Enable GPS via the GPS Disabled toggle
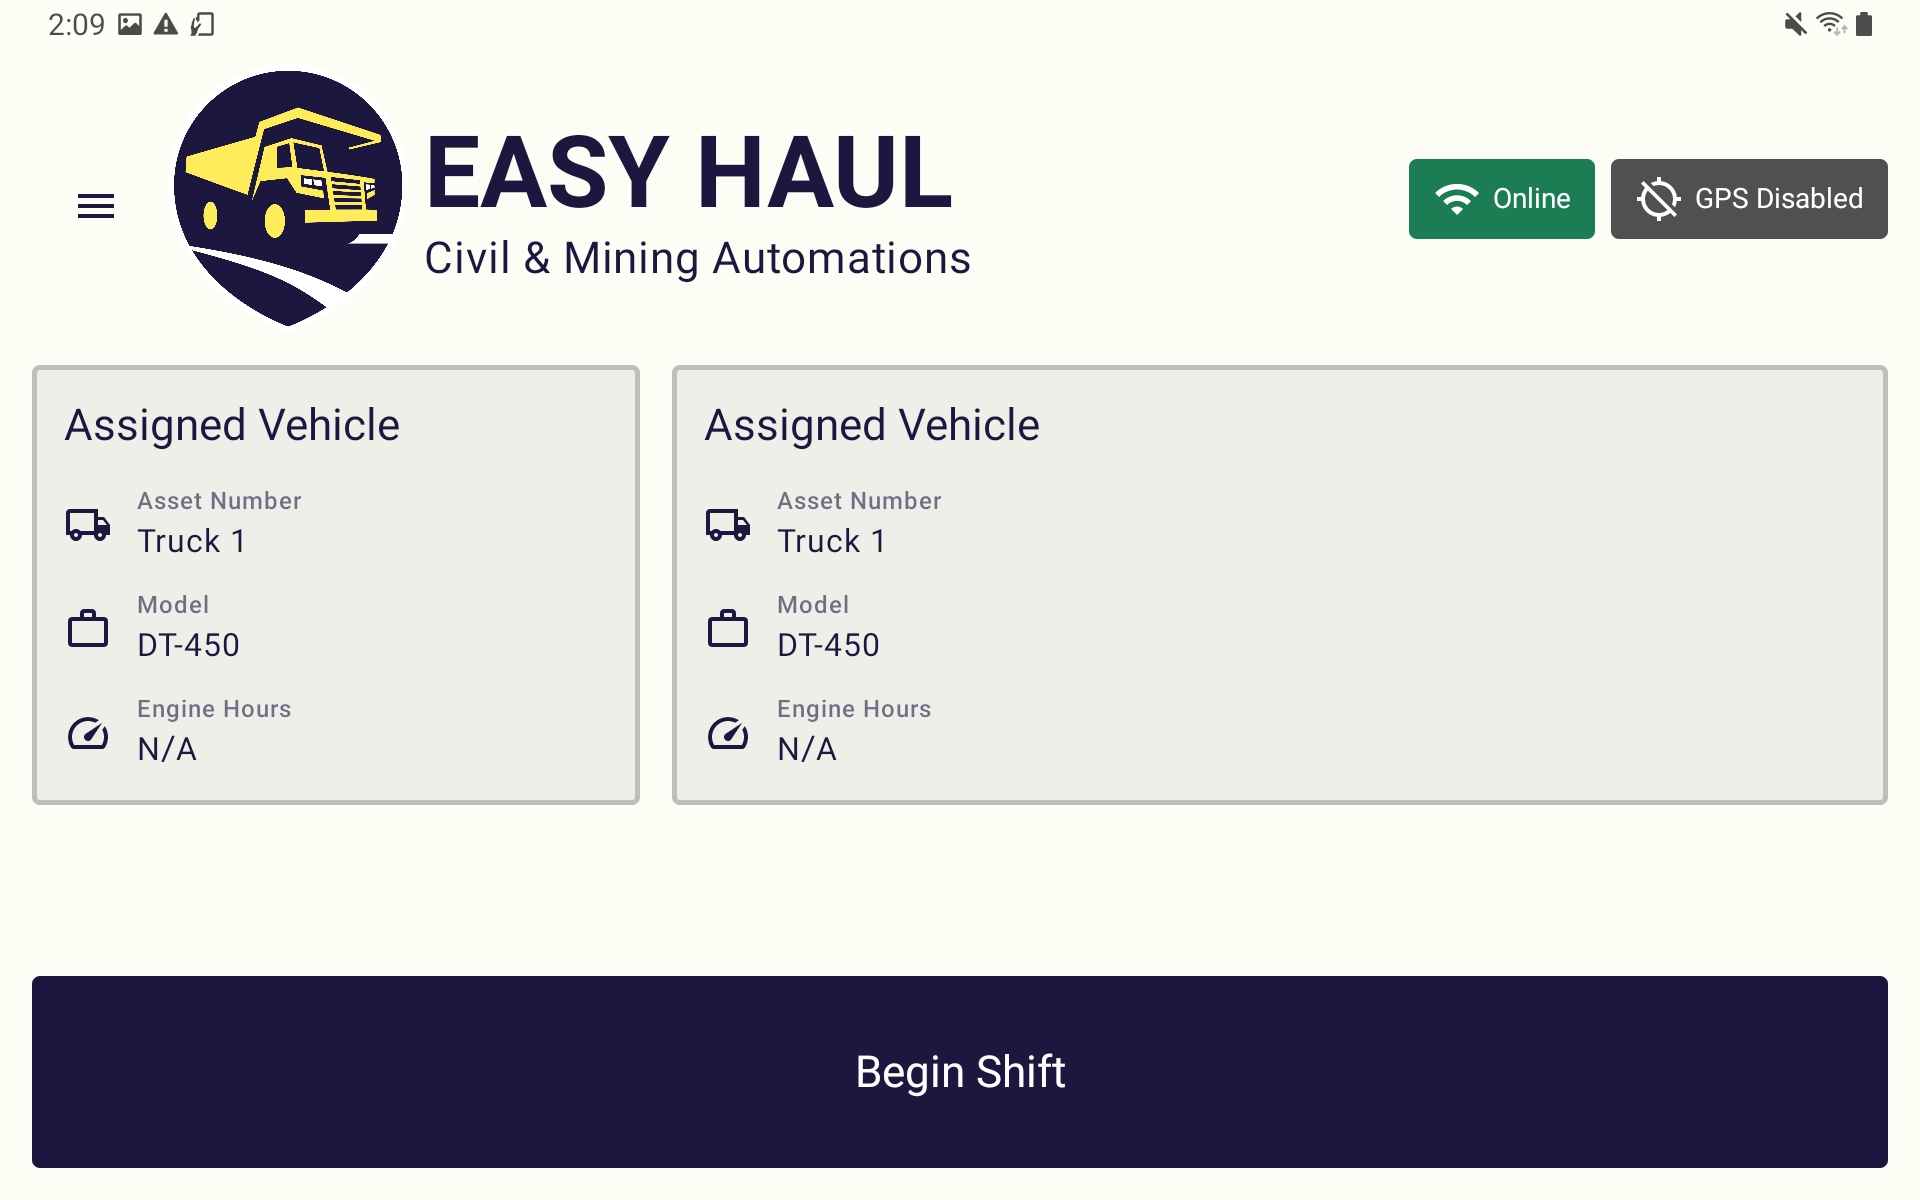This screenshot has width=1920, height=1200. point(1748,198)
